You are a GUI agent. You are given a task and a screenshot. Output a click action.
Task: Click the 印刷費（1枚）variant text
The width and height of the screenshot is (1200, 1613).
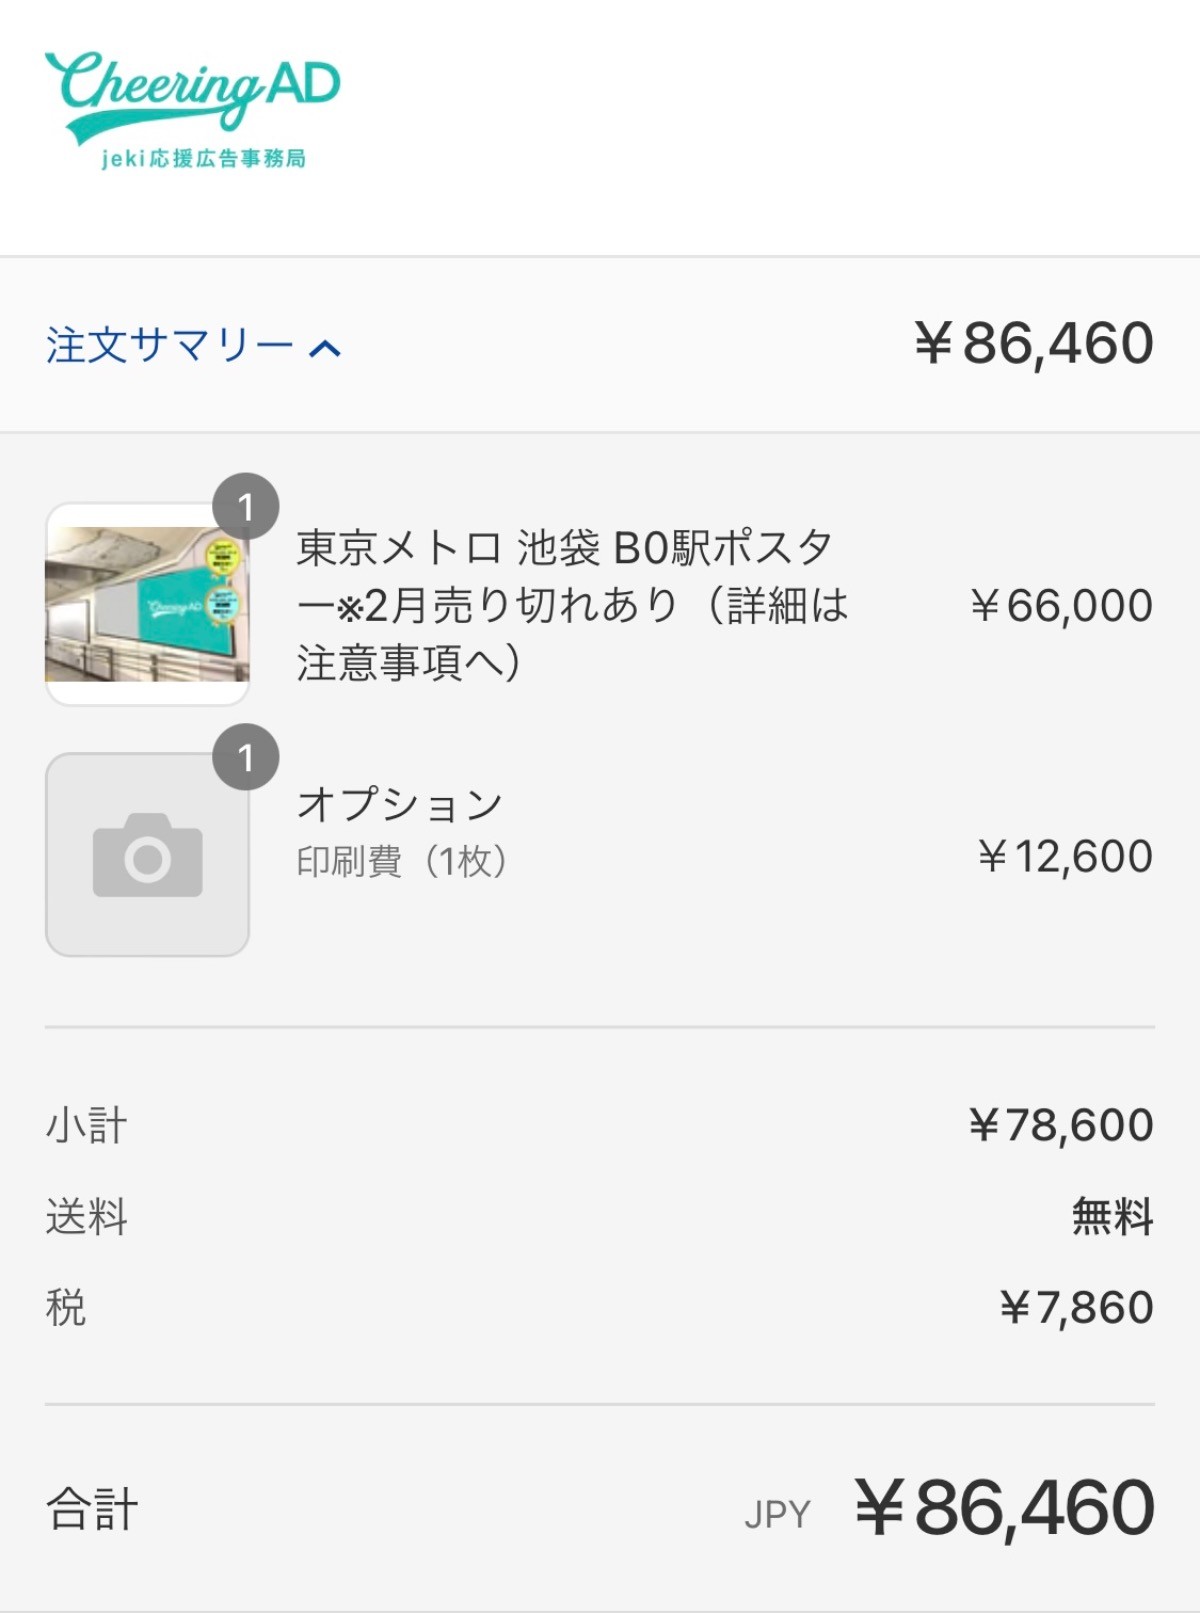pos(402,861)
